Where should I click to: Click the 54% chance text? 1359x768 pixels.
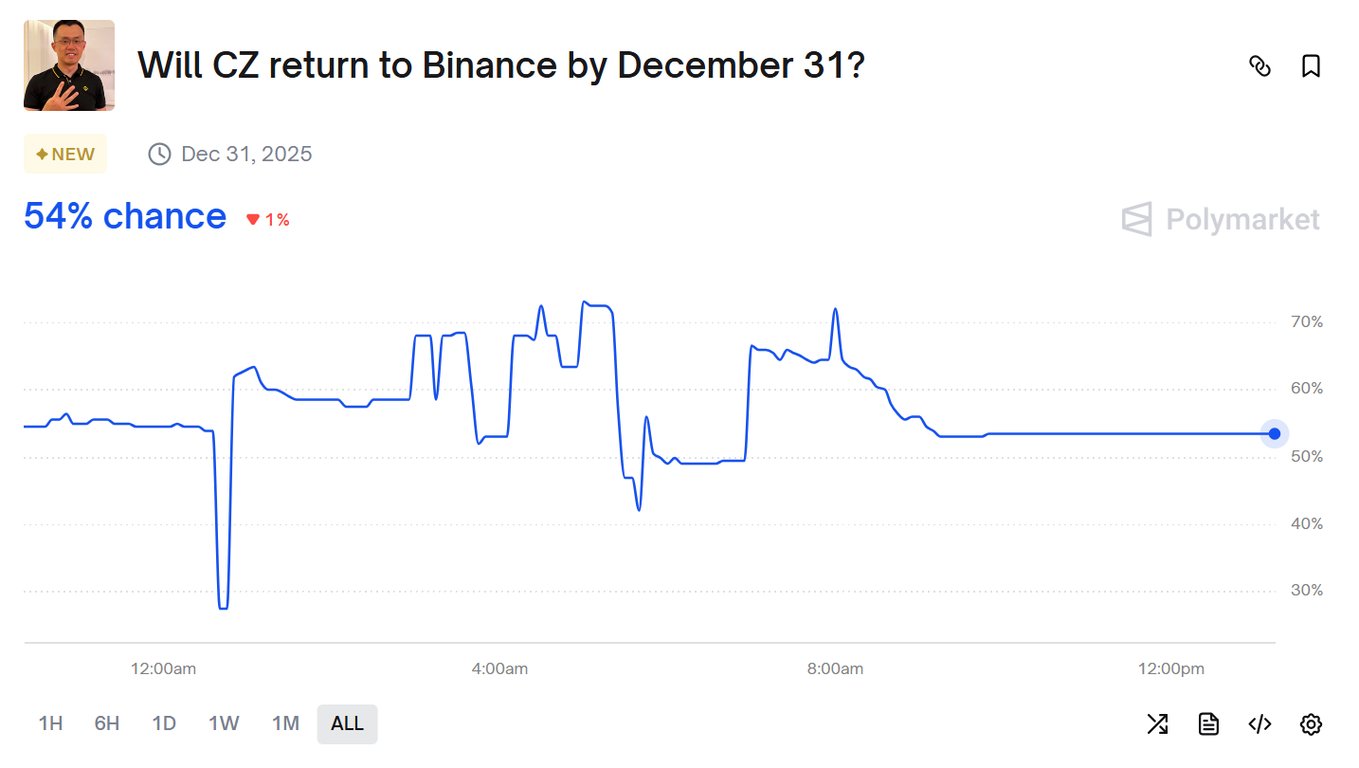123,216
